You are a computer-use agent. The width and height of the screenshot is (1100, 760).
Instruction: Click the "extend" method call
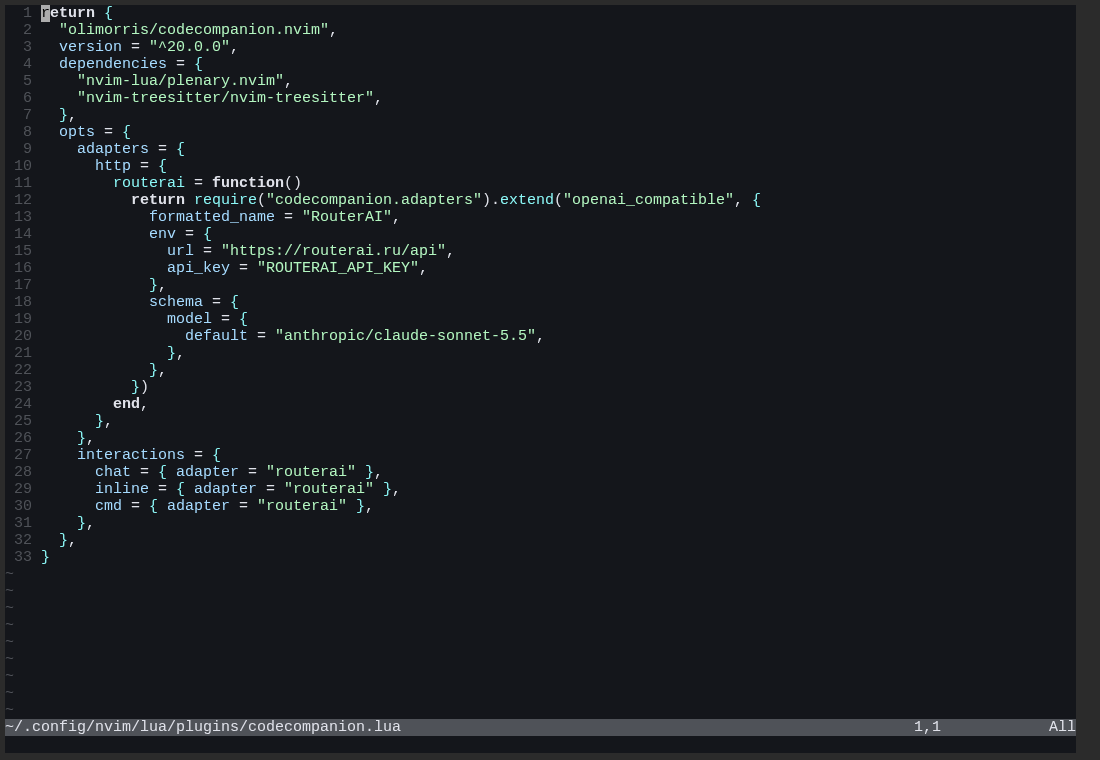[x=526, y=199]
